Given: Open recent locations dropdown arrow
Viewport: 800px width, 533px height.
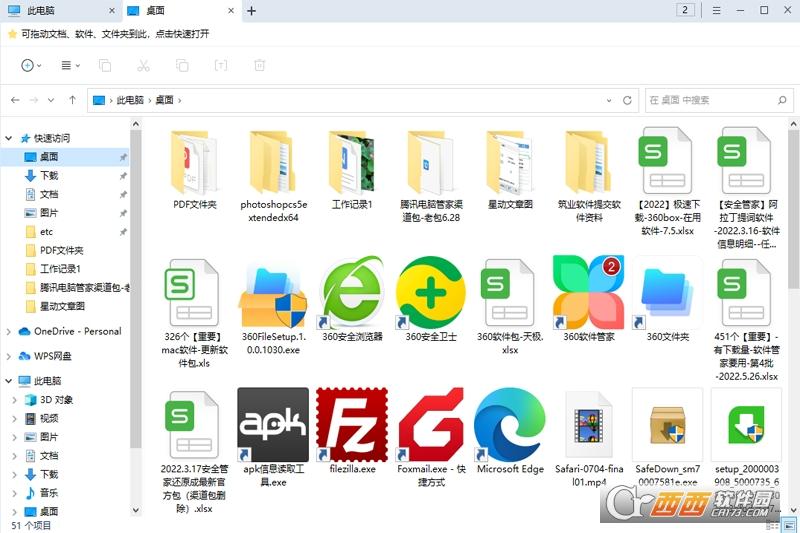Looking at the screenshot, I should coord(51,100).
